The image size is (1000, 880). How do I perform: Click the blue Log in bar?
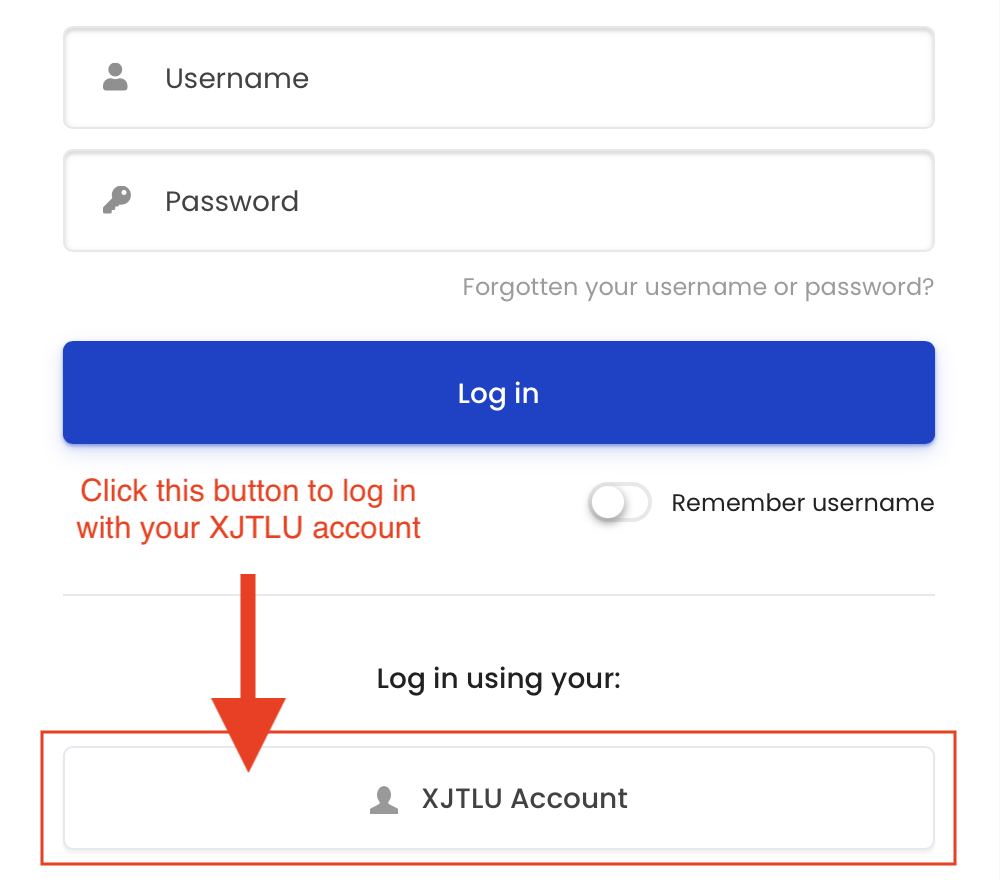(498, 392)
